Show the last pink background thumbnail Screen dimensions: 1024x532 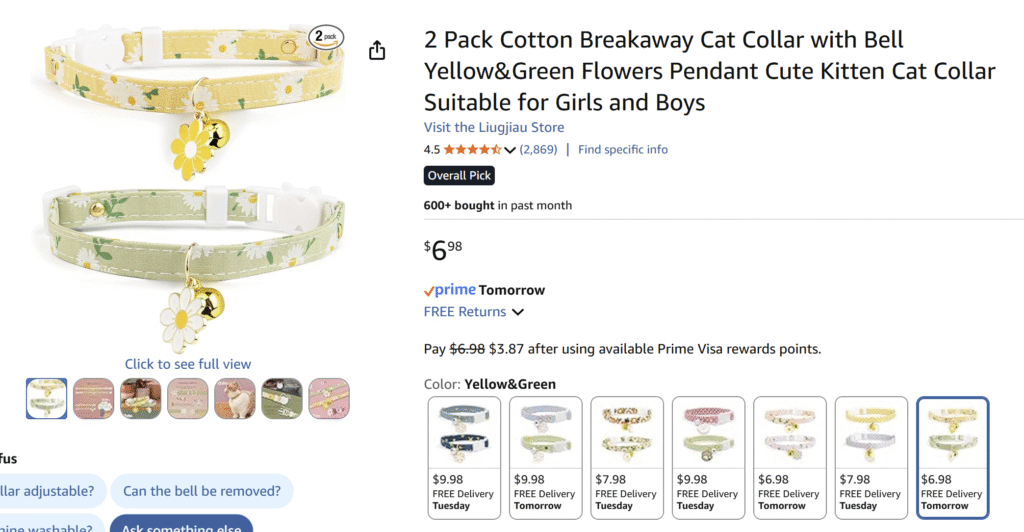click(x=329, y=398)
